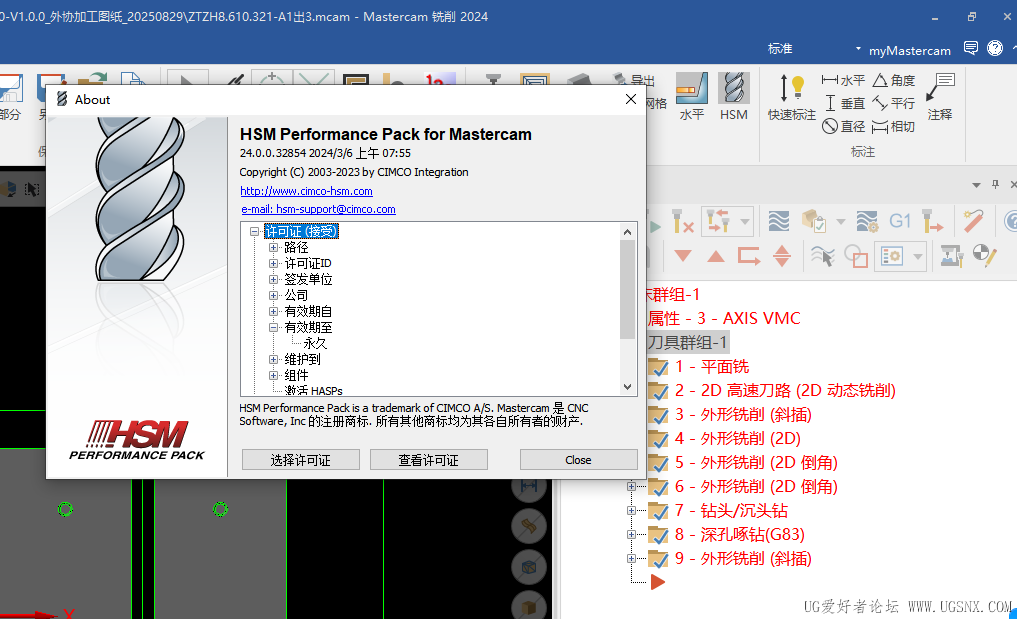Click the waves with gear icon
This screenshot has width=1017, height=619.
point(867,221)
